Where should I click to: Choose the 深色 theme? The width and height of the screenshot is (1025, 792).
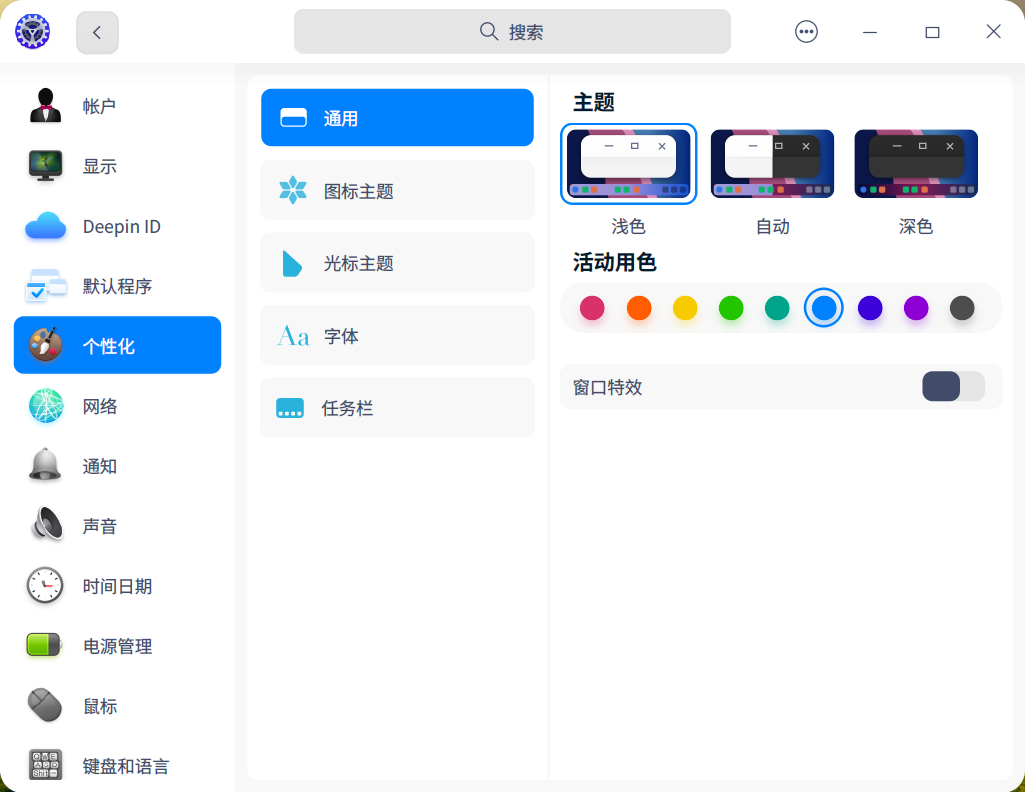point(916,163)
